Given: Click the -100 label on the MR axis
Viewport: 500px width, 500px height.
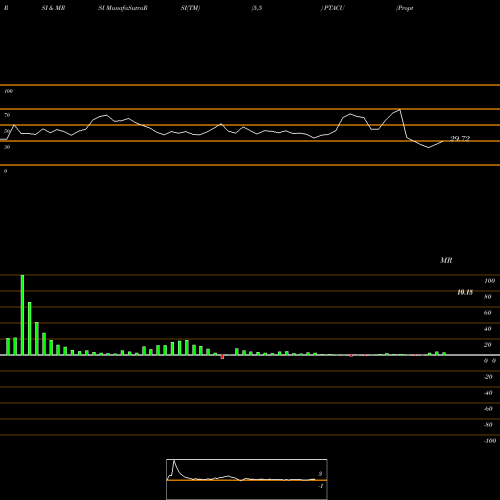Looking at the screenshot, I should coord(490,441).
